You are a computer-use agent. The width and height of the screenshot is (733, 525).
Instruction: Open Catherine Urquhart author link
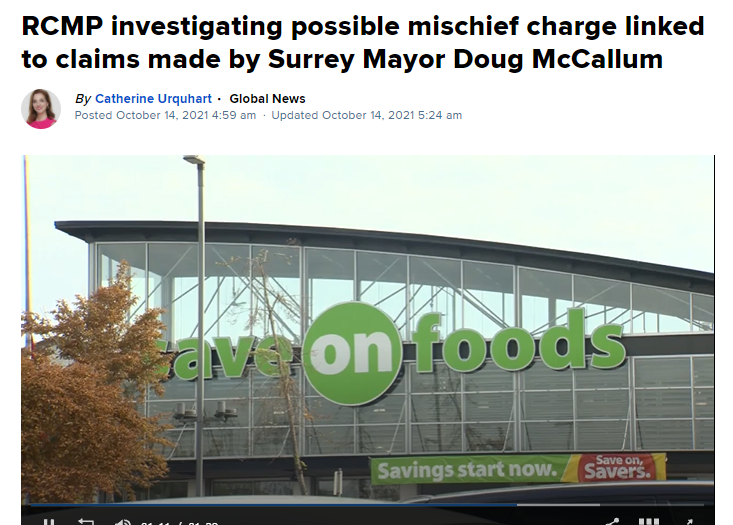153,99
